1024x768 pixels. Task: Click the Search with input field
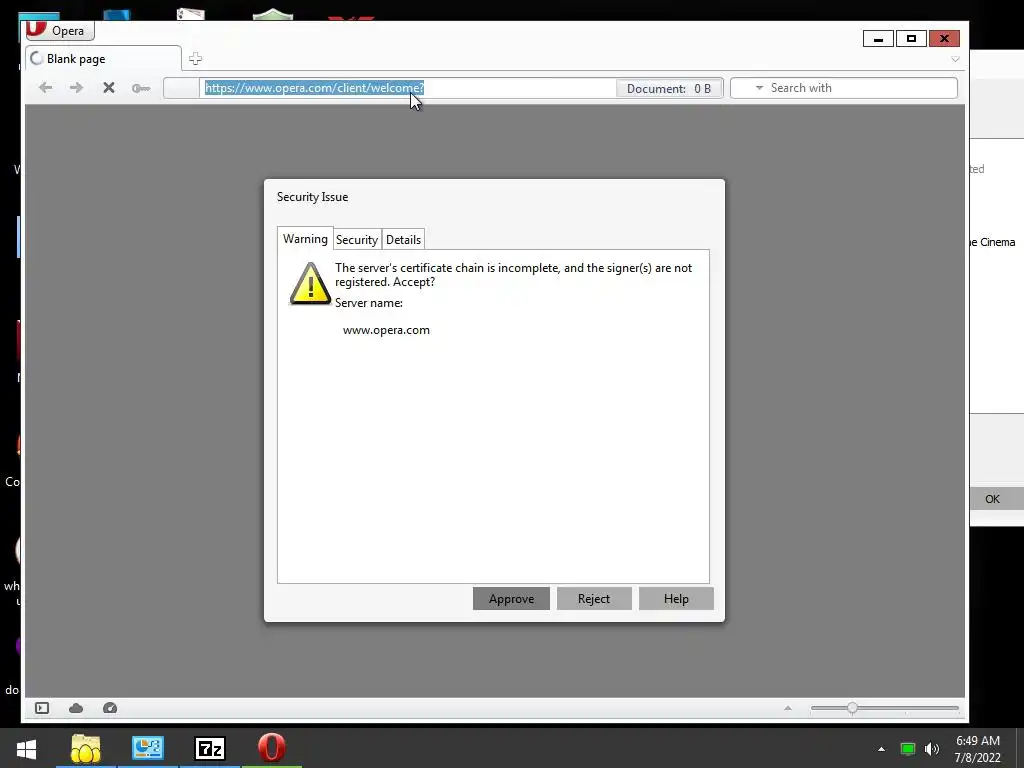pyautogui.click(x=844, y=88)
